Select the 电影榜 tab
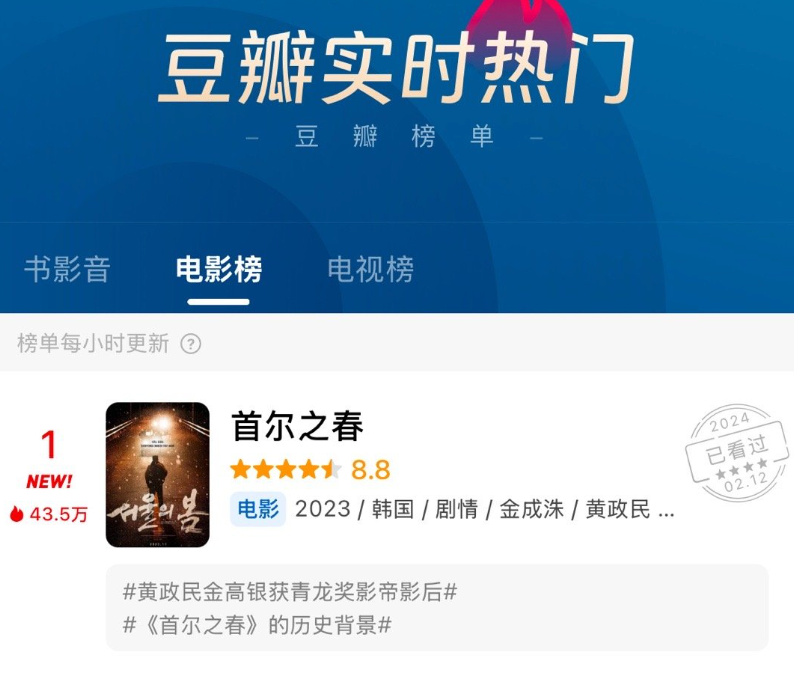The height and width of the screenshot is (674, 794). (219, 269)
